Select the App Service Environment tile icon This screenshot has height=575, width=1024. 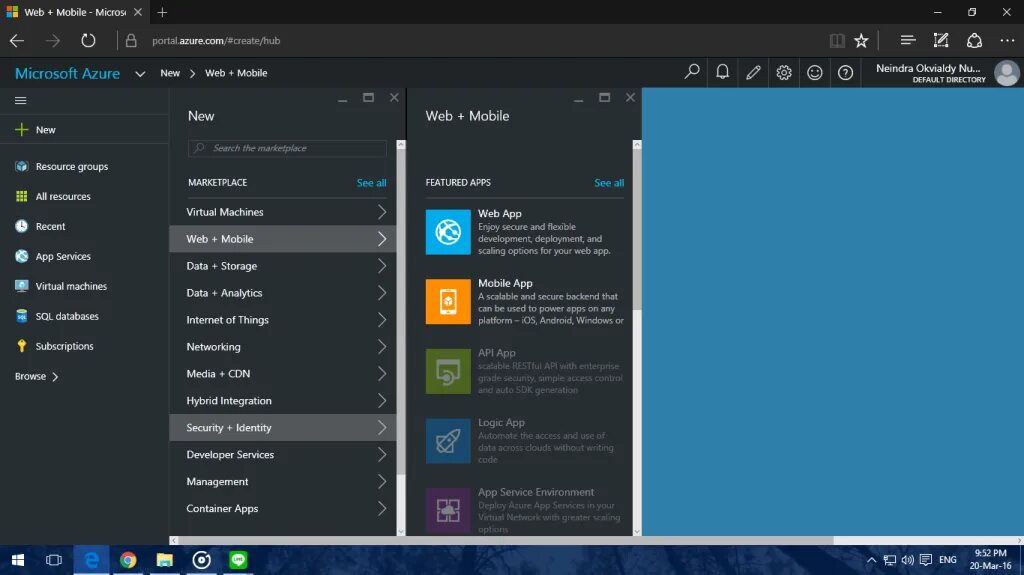pos(448,510)
